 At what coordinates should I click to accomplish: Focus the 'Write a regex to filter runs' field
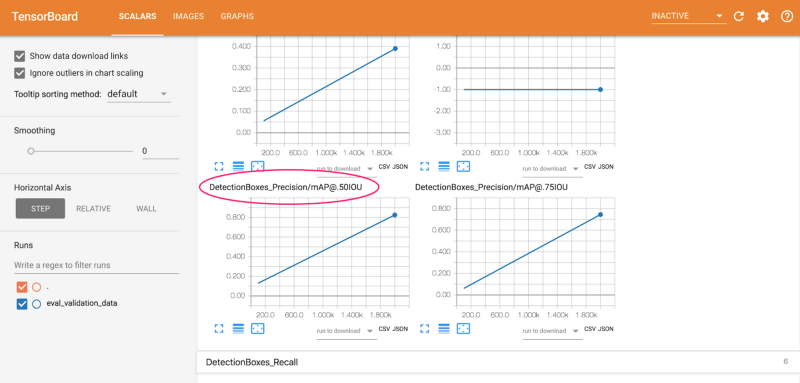(96, 265)
